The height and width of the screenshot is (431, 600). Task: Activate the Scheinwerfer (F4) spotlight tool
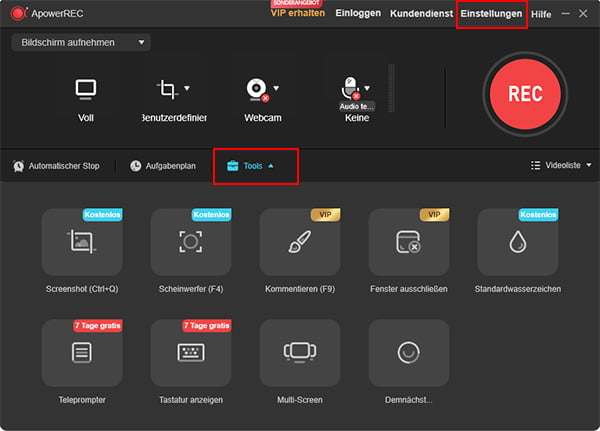[191, 242]
